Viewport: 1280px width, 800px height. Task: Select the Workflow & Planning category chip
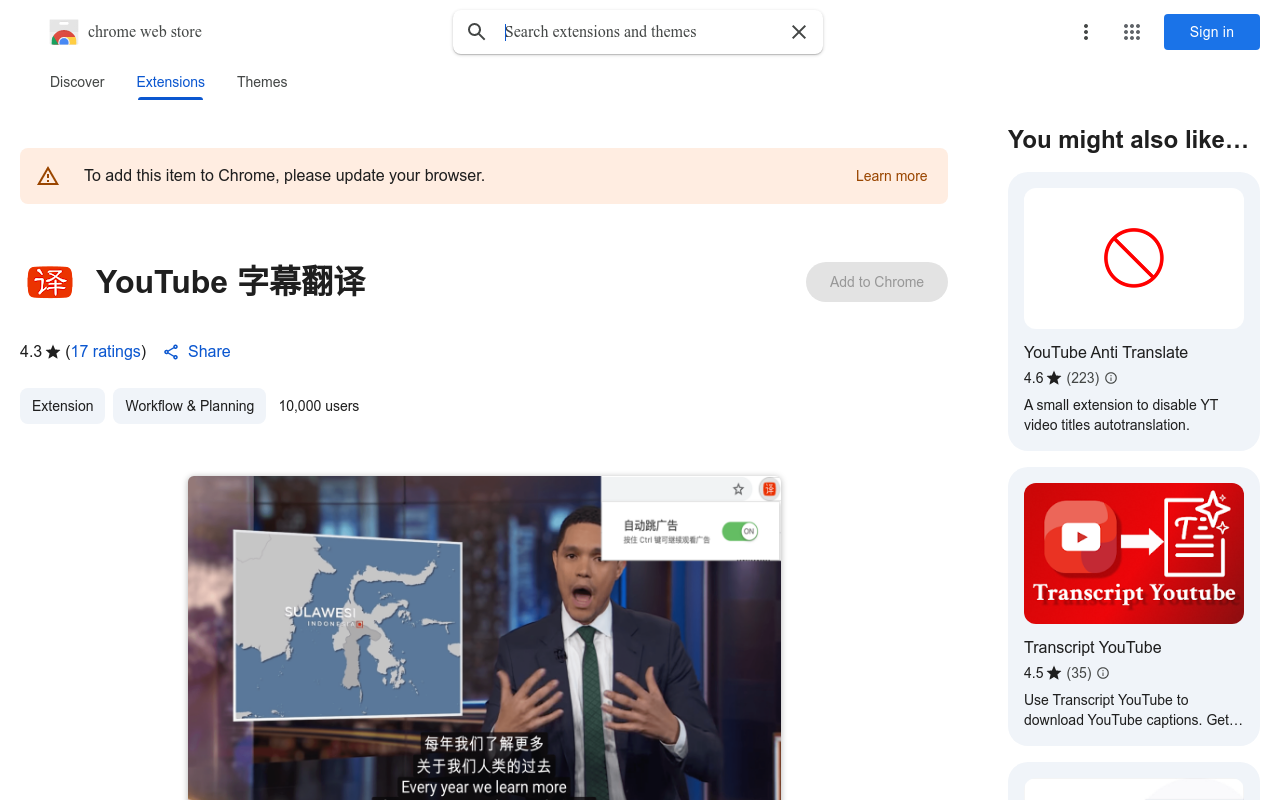(x=189, y=406)
